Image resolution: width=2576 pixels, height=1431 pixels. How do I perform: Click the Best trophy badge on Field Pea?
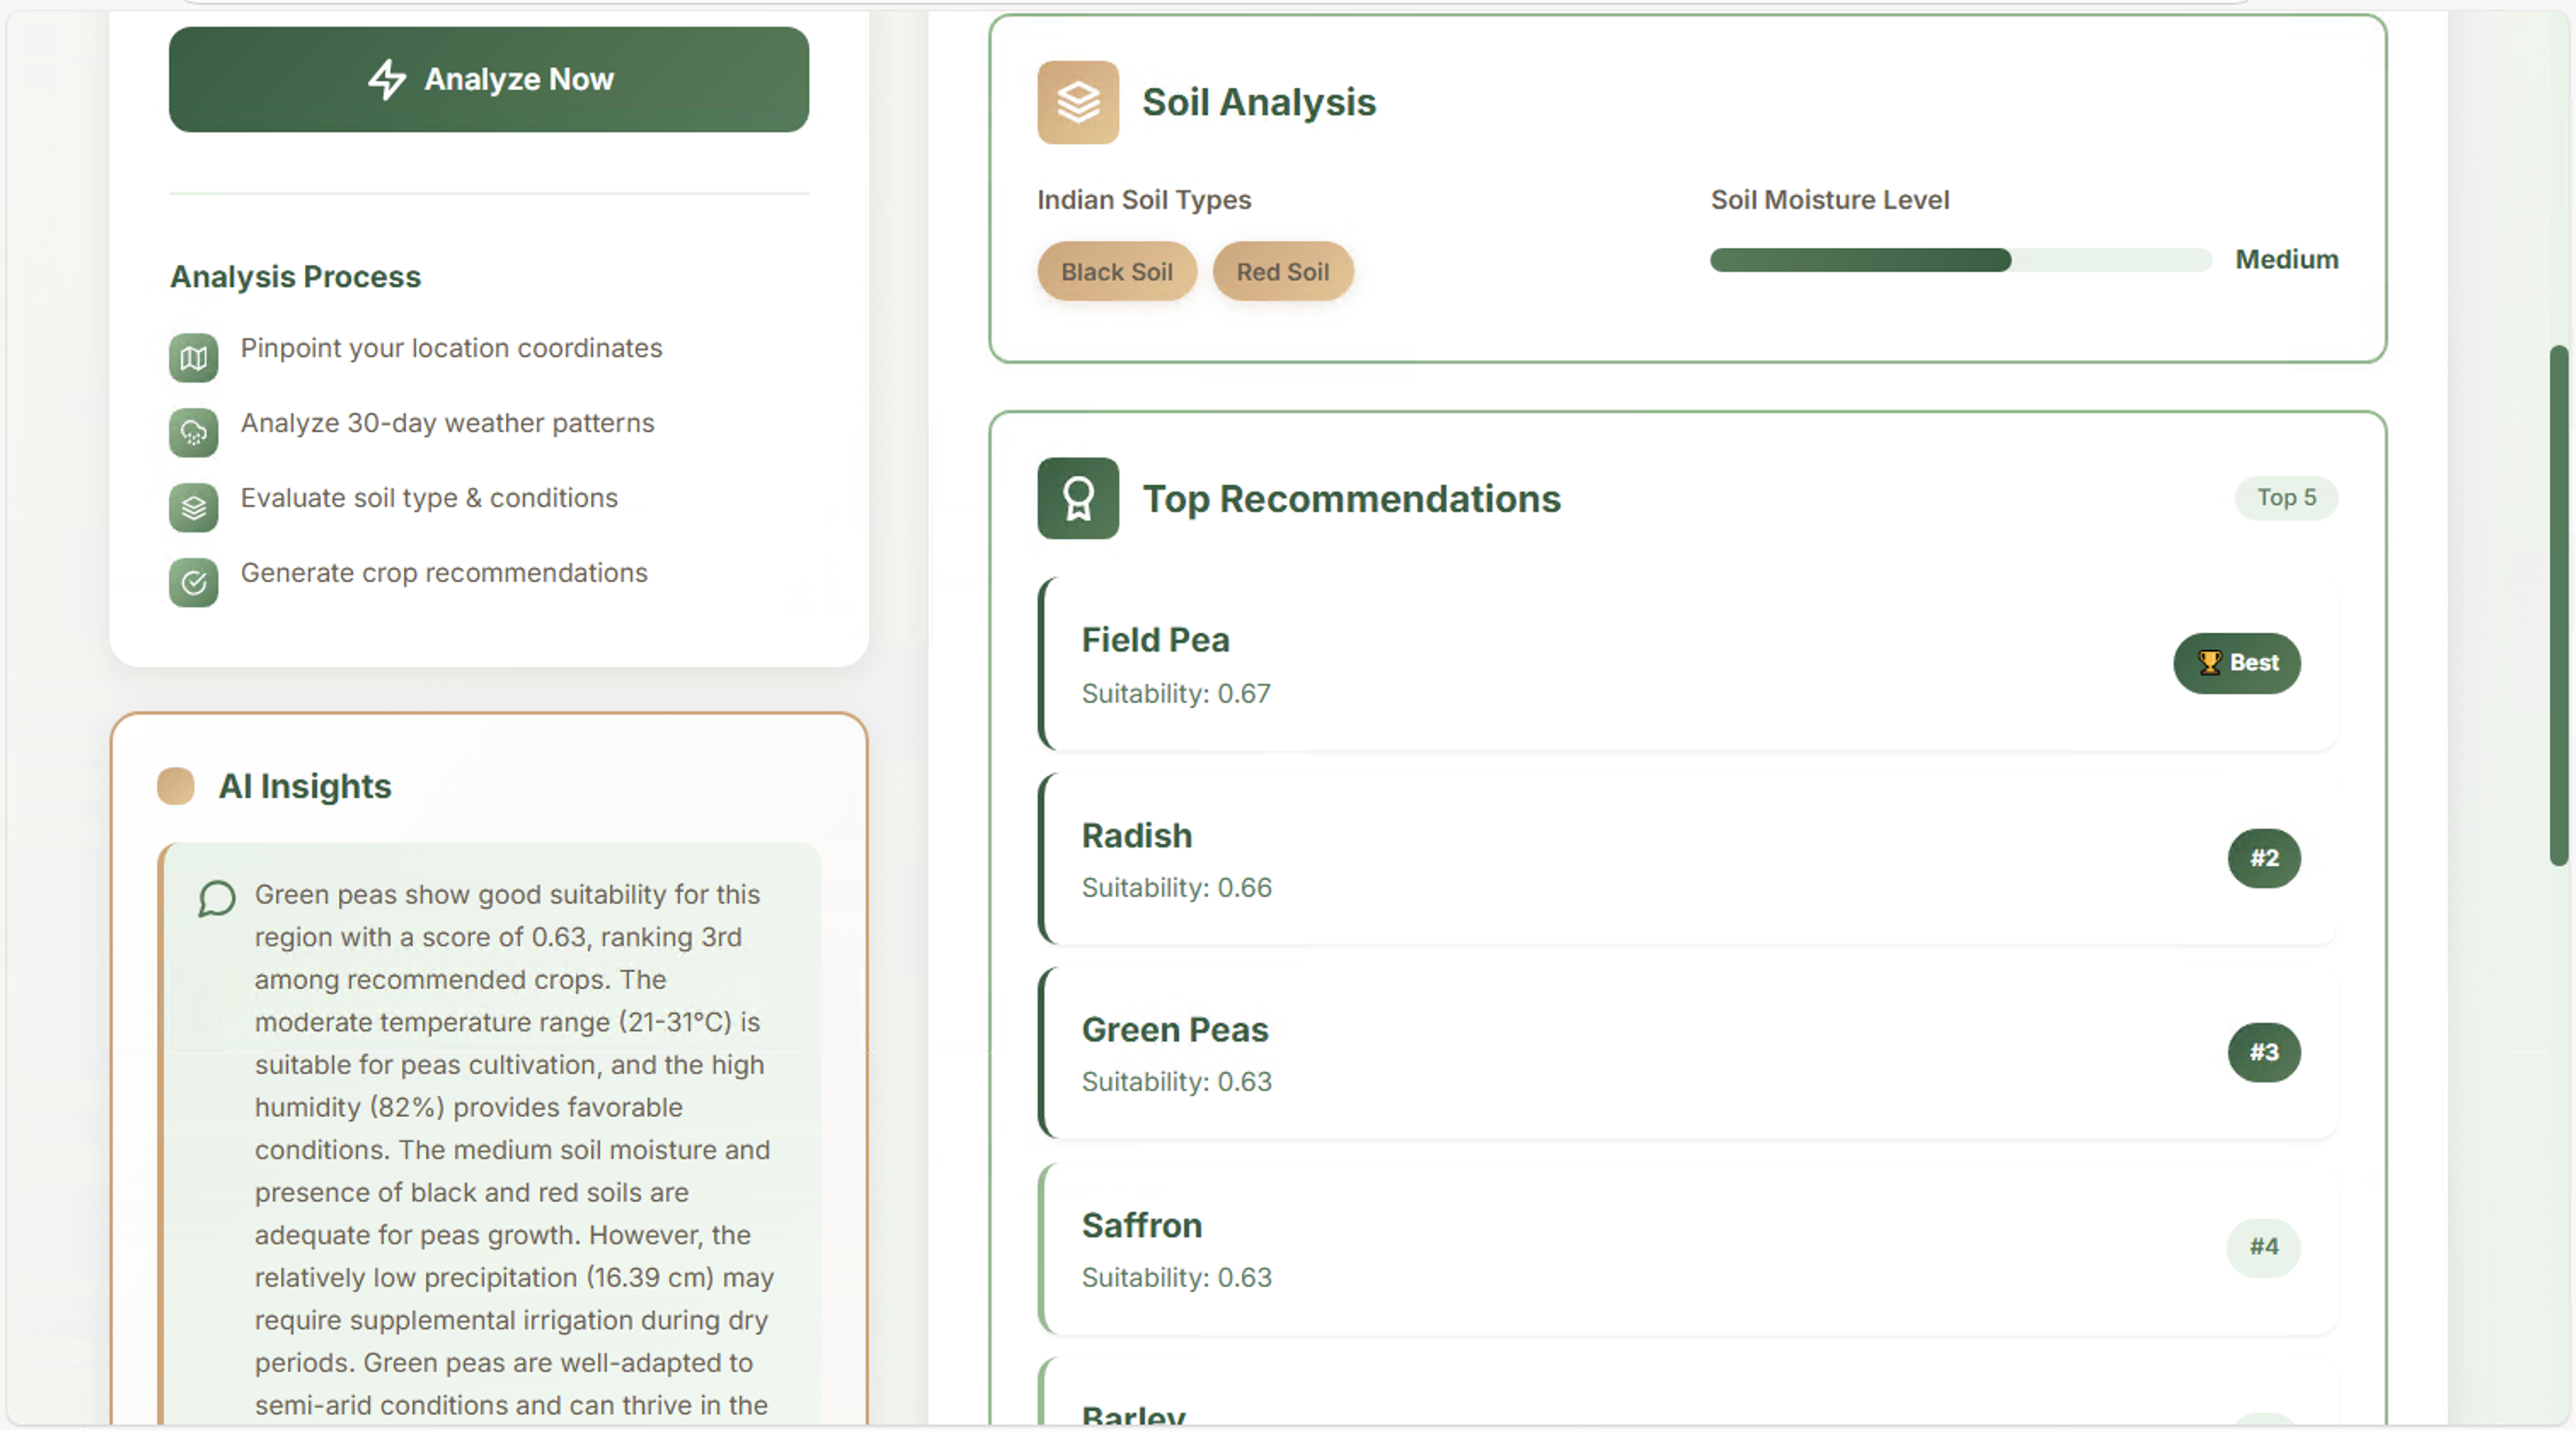click(2236, 662)
